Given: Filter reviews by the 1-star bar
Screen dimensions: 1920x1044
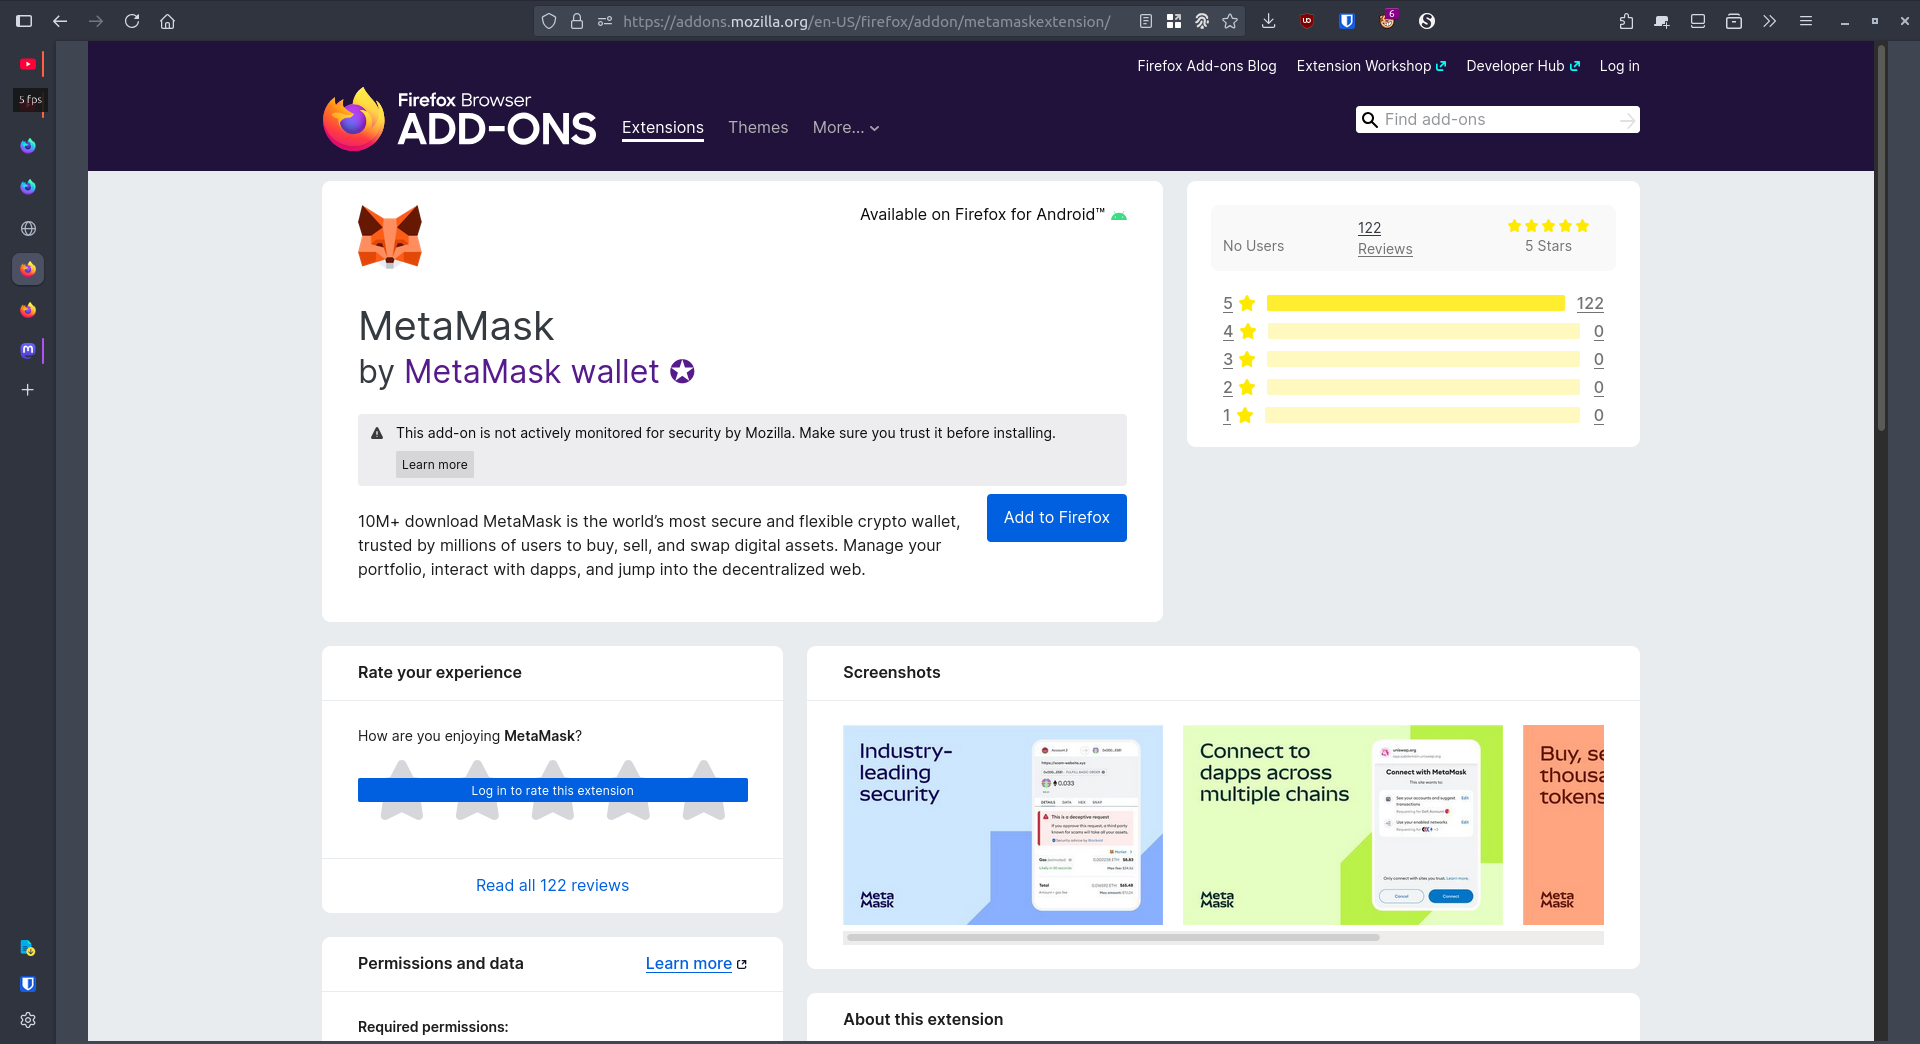Looking at the screenshot, I should tap(1422, 415).
